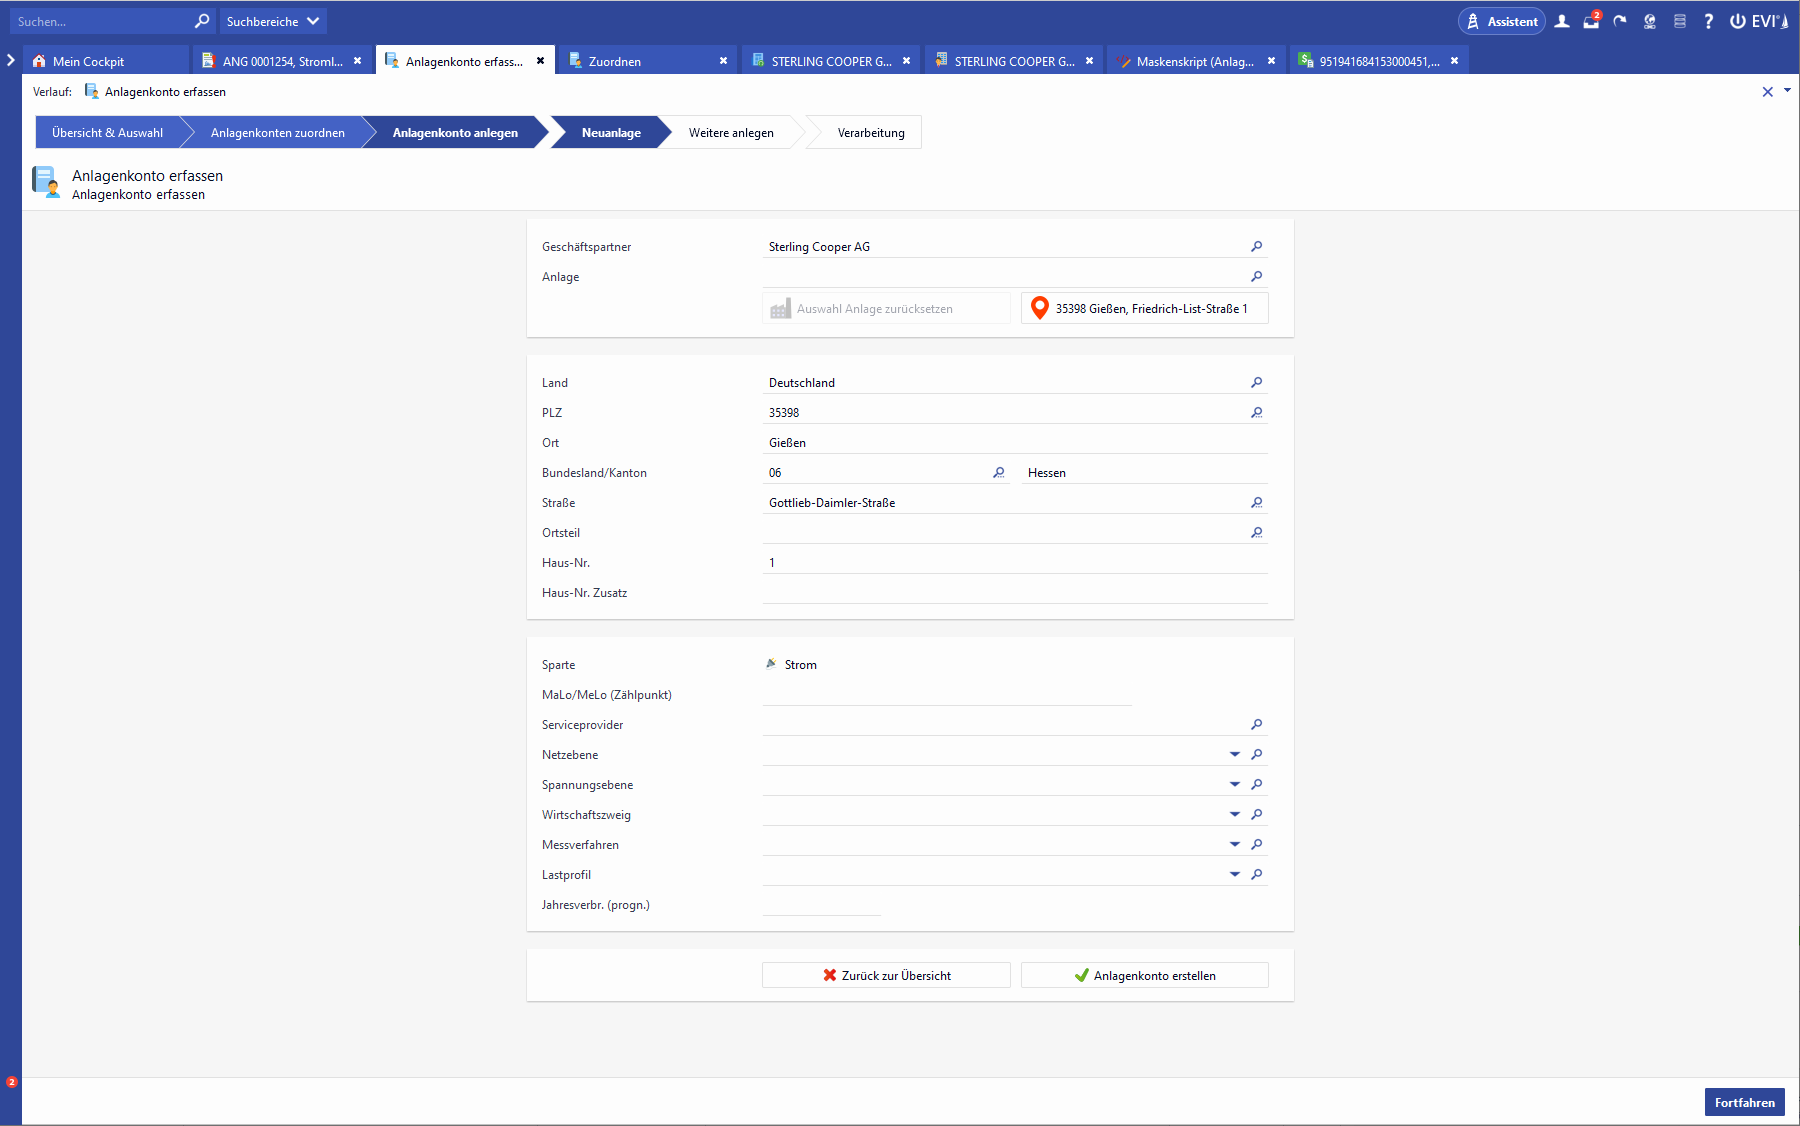
Task: Click search icon next to Straße field
Action: pyautogui.click(x=1256, y=502)
